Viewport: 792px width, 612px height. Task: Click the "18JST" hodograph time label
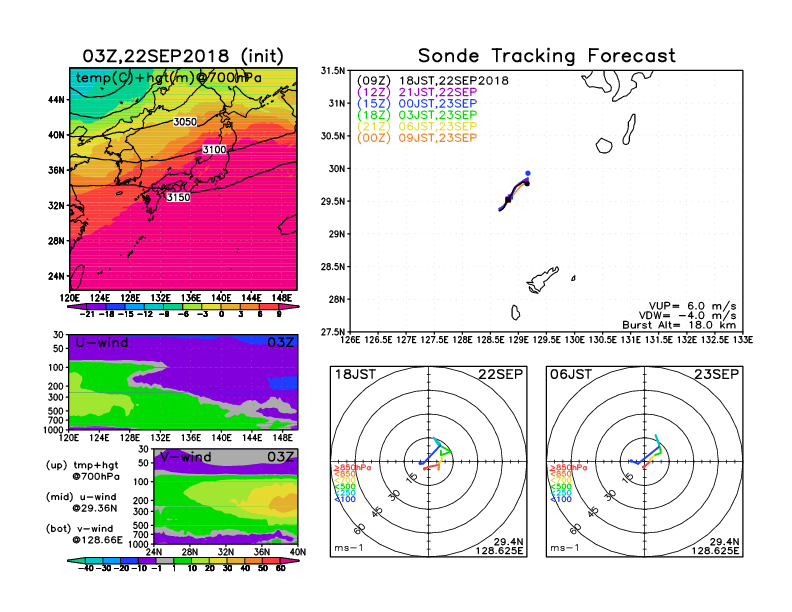355,374
